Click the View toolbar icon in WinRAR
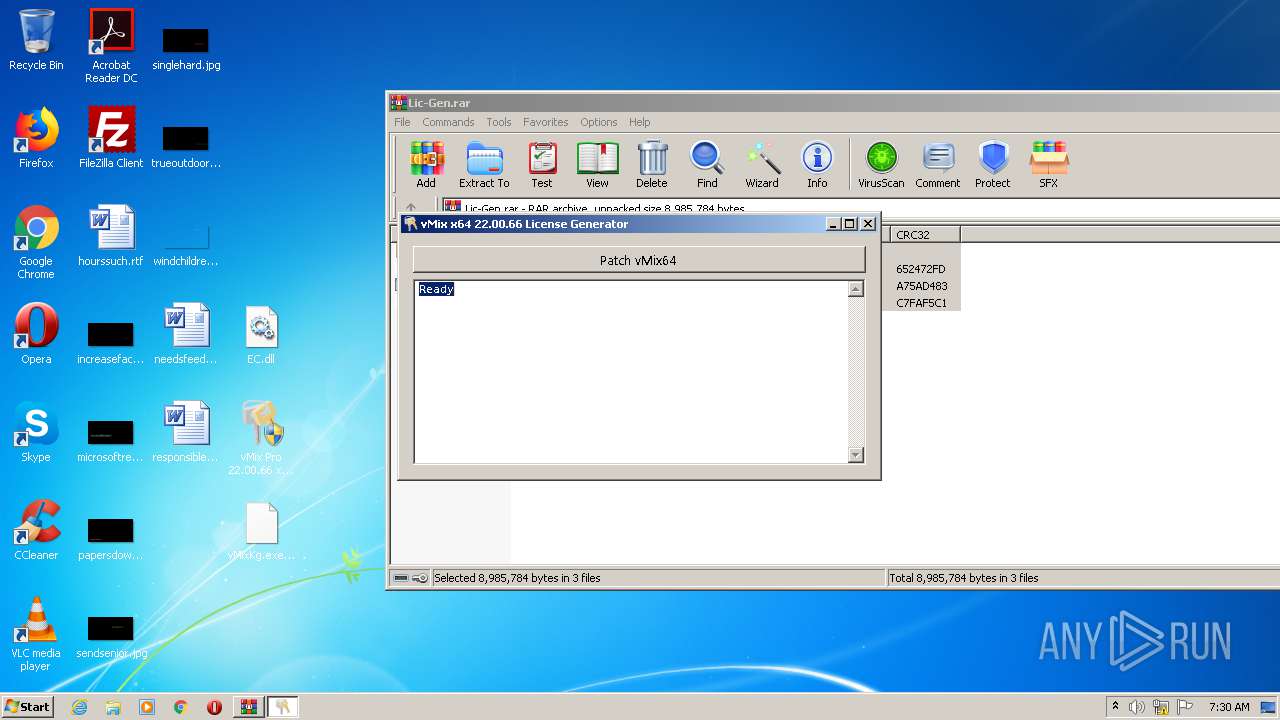The width and height of the screenshot is (1280, 720). (x=597, y=165)
